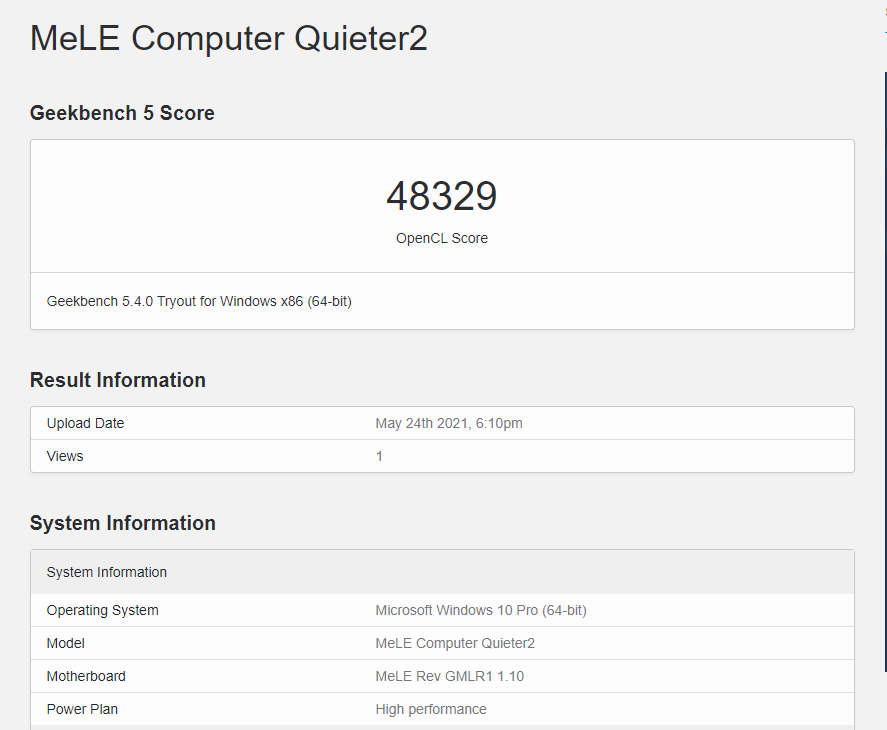The height and width of the screenshot is (730, 887).
Task: Click the Operating System label
Action: pyautogui.click(x=102, y=610)
